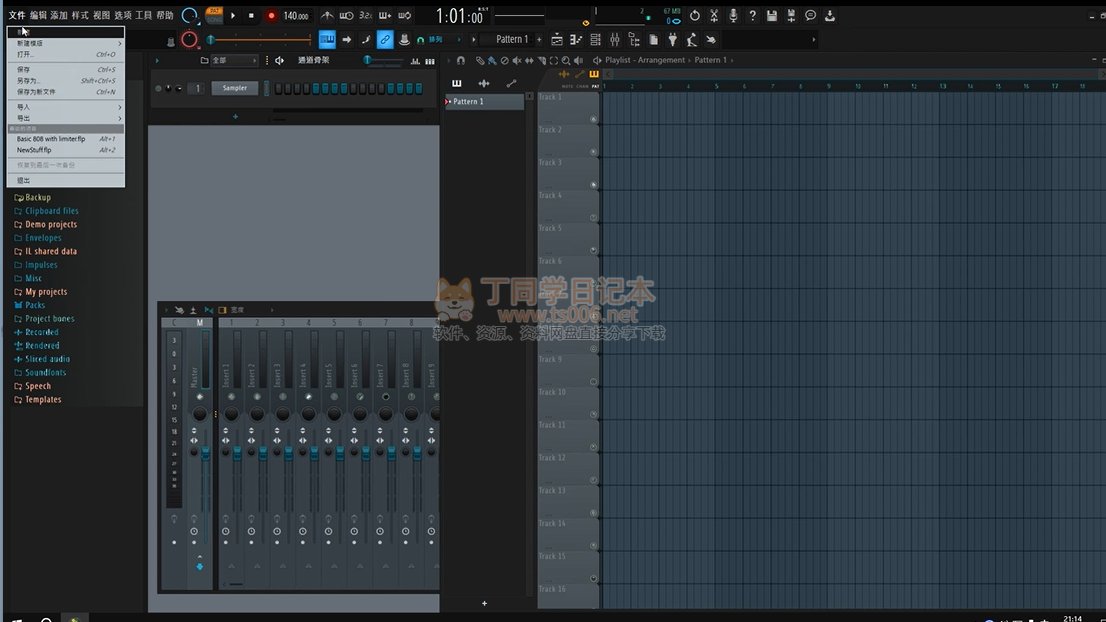Click the question mark help icon

(x=752, y=16)
